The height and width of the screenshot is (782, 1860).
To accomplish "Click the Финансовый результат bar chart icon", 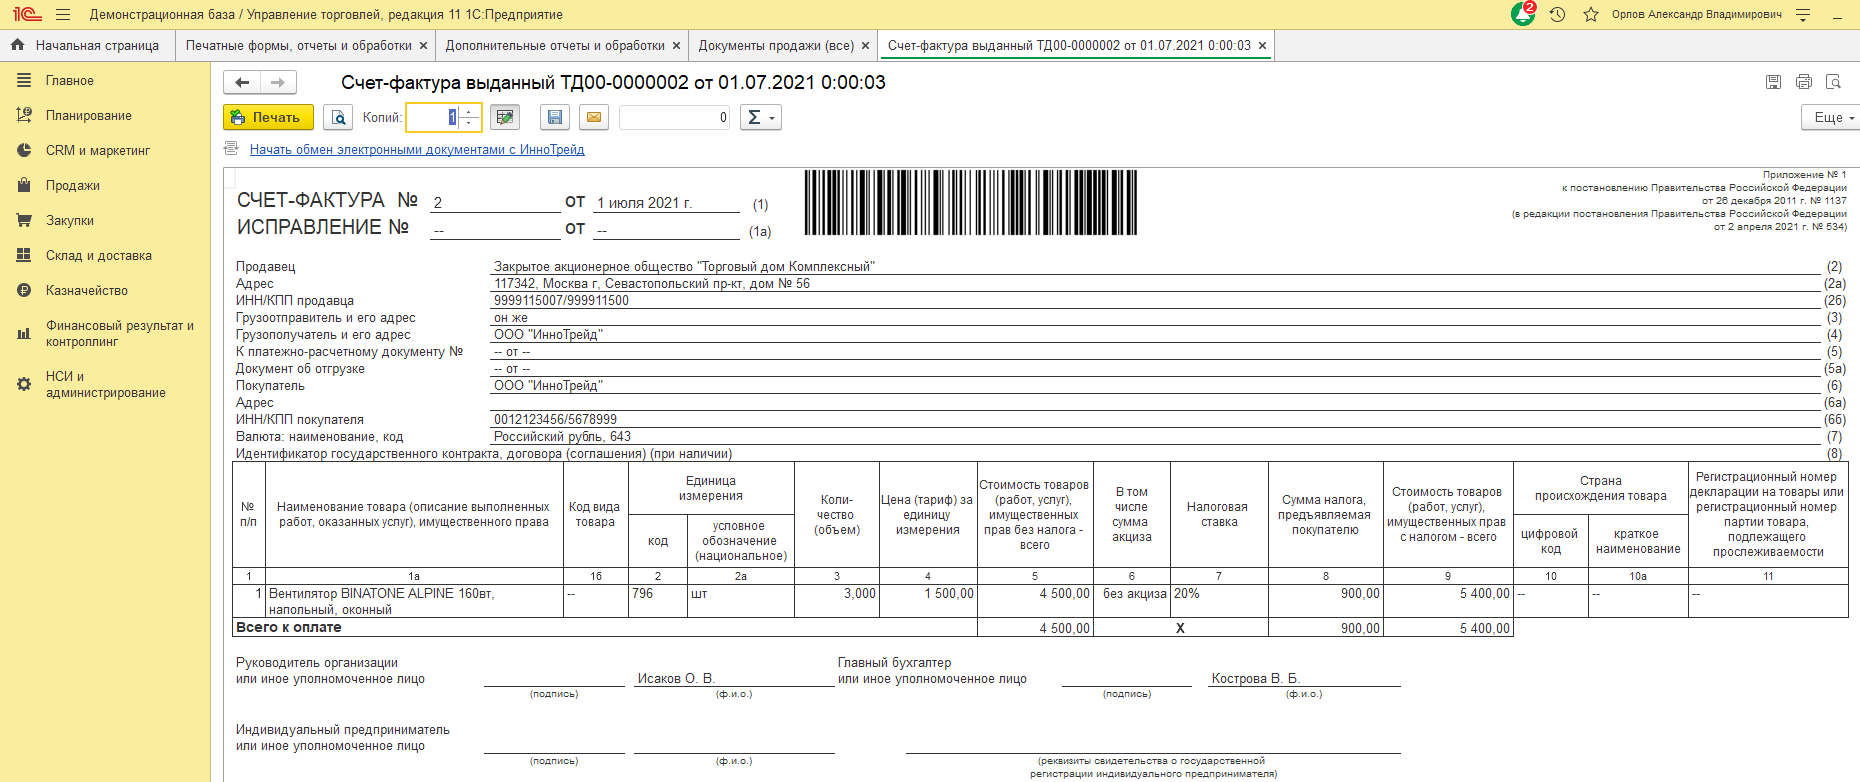I will click(x=24, y=333).
